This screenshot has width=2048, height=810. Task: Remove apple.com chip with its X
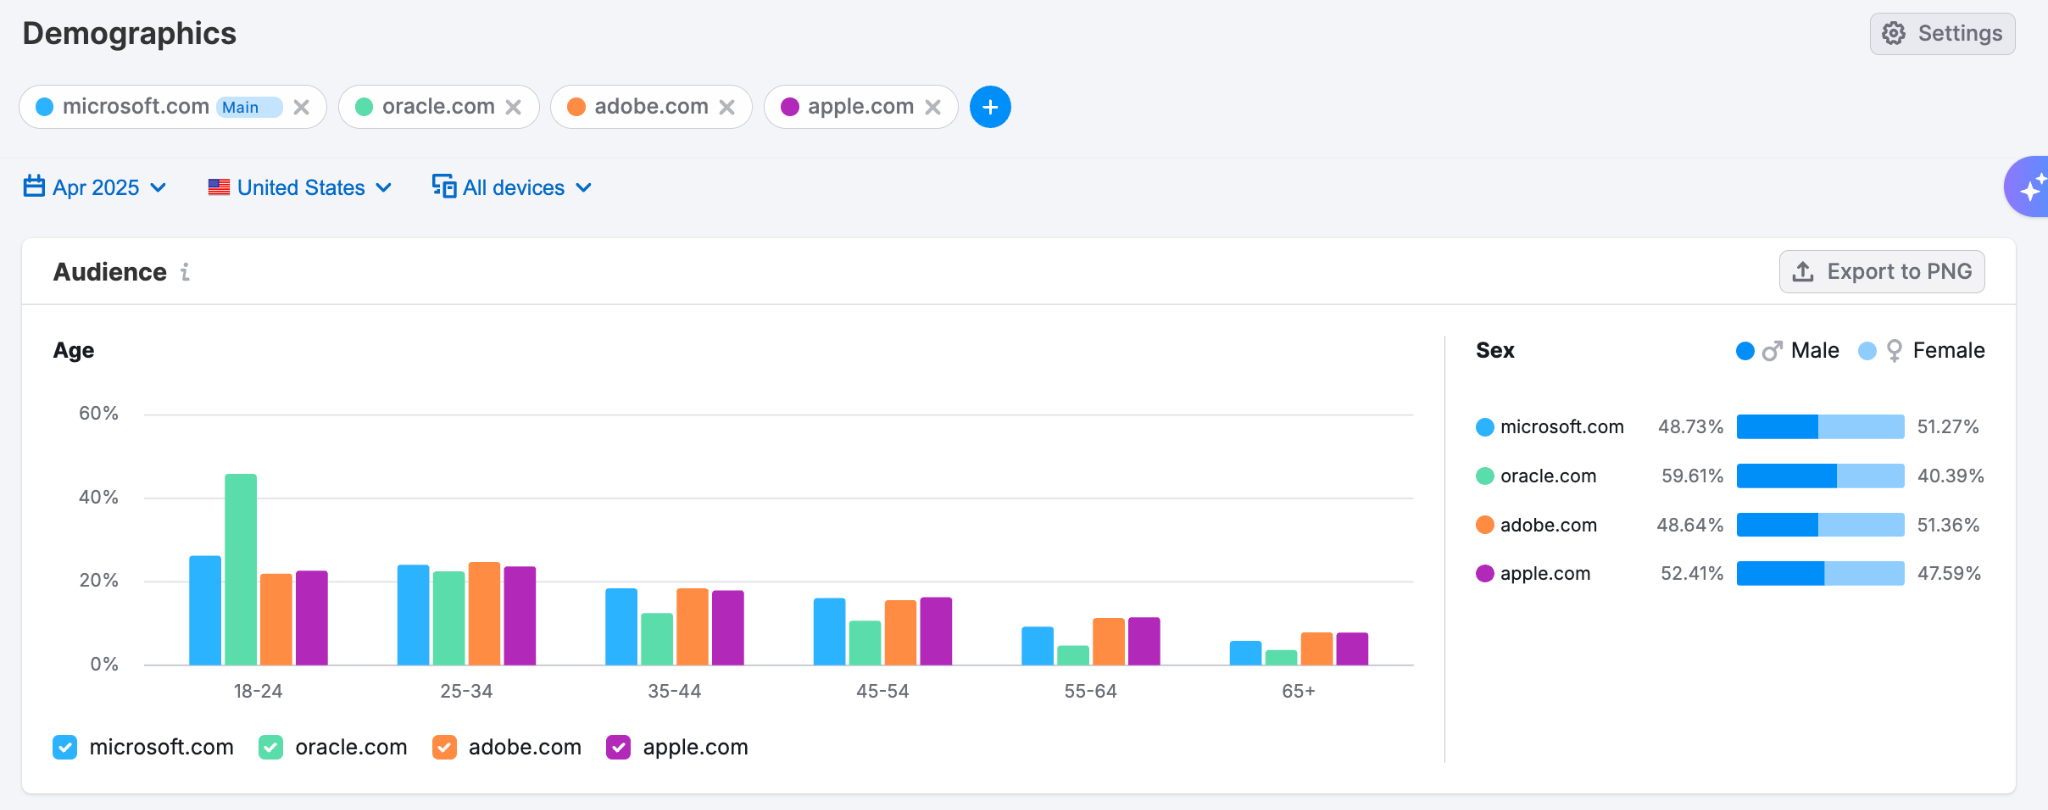[933, 107]
